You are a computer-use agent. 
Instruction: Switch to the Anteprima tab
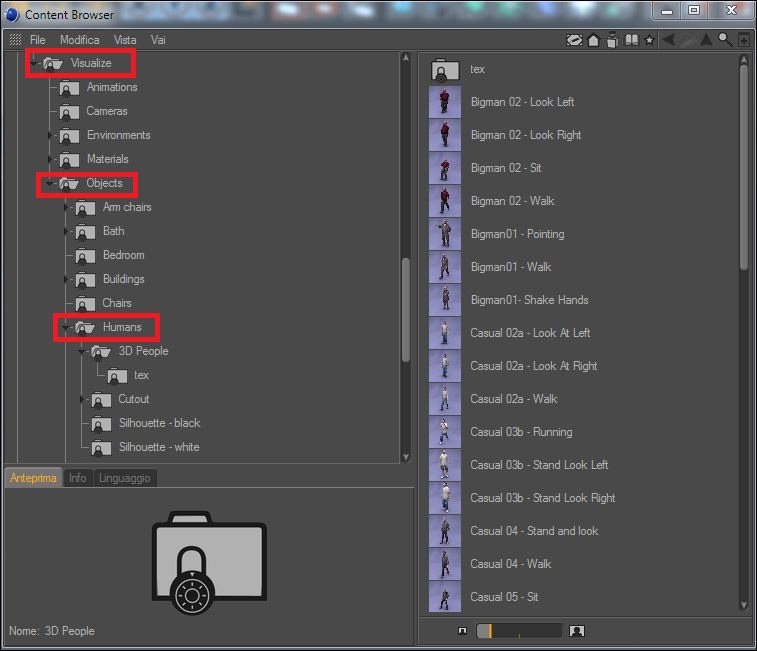click(x=33, y=478)
